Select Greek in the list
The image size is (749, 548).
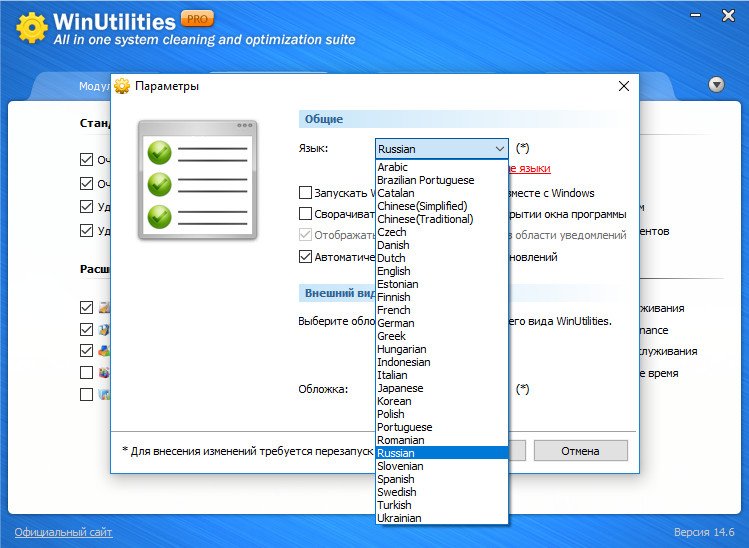pyautogui.click(x=442, y=336)
